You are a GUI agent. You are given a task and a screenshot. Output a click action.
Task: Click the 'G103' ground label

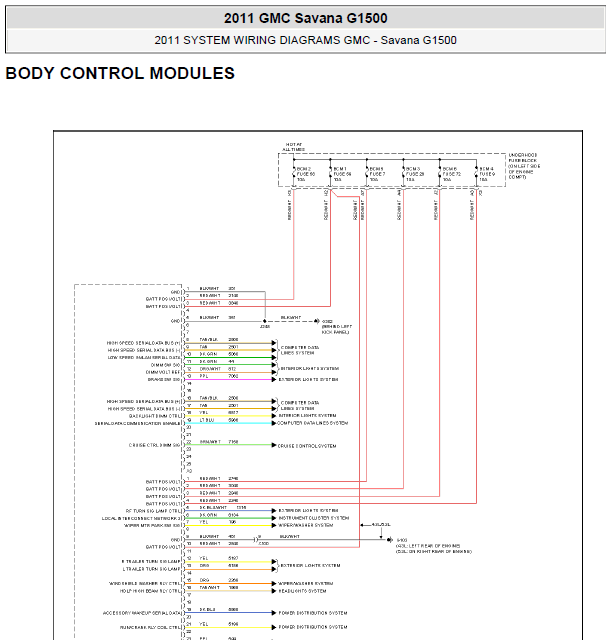click(x=402, y=540)
